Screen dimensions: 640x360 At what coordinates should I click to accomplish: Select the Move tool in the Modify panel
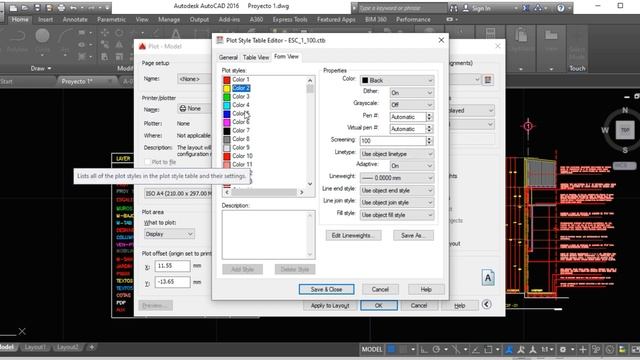[x=104, y=33]
